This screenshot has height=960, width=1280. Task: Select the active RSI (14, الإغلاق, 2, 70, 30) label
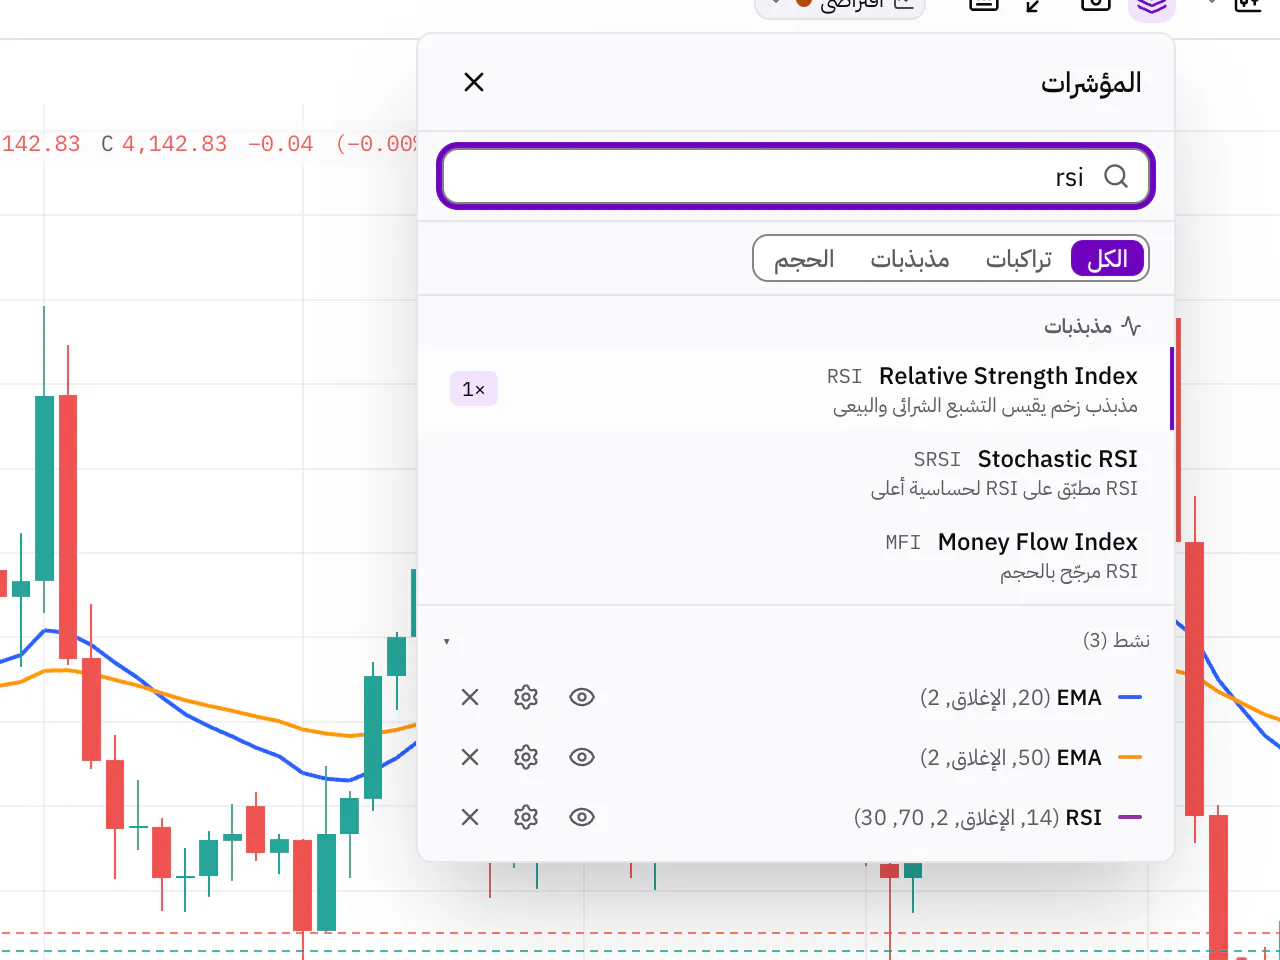click(978, 817)
